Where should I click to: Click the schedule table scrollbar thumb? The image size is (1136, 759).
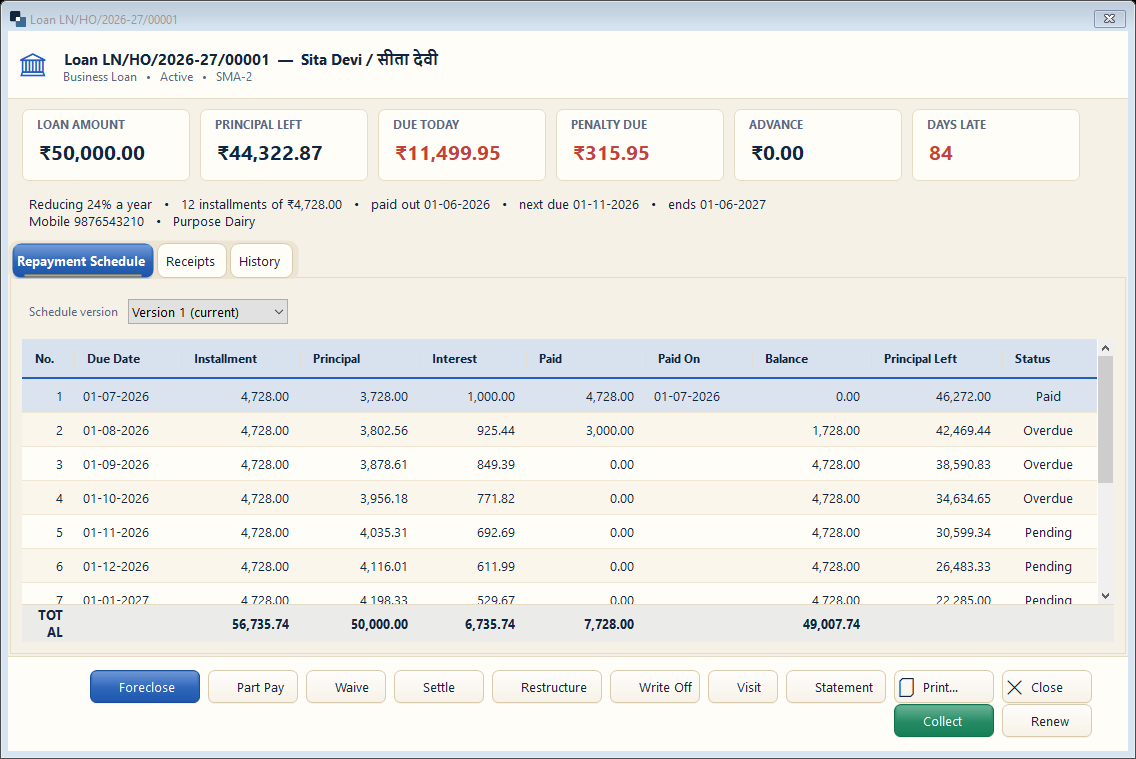tap(1105, 419)
